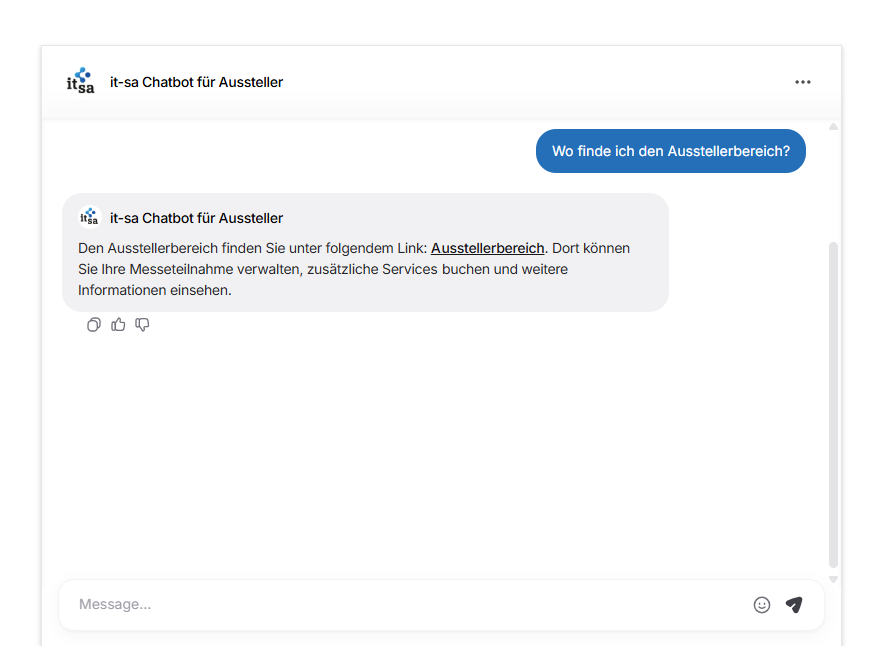The width and height of the screenshot is (878, 646).
Task: Open the emoji picker
Action: pyautogui.click(x=762, y=605)
